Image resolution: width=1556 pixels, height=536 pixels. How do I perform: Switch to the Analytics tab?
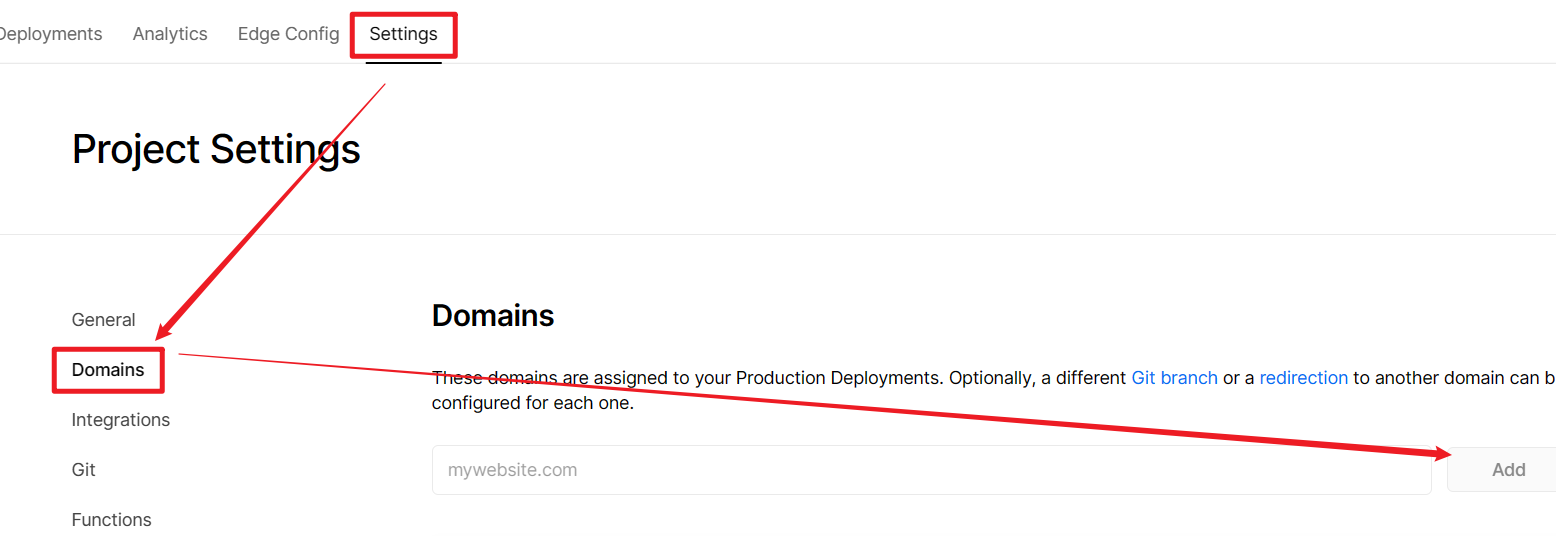(x=170, y=34)
